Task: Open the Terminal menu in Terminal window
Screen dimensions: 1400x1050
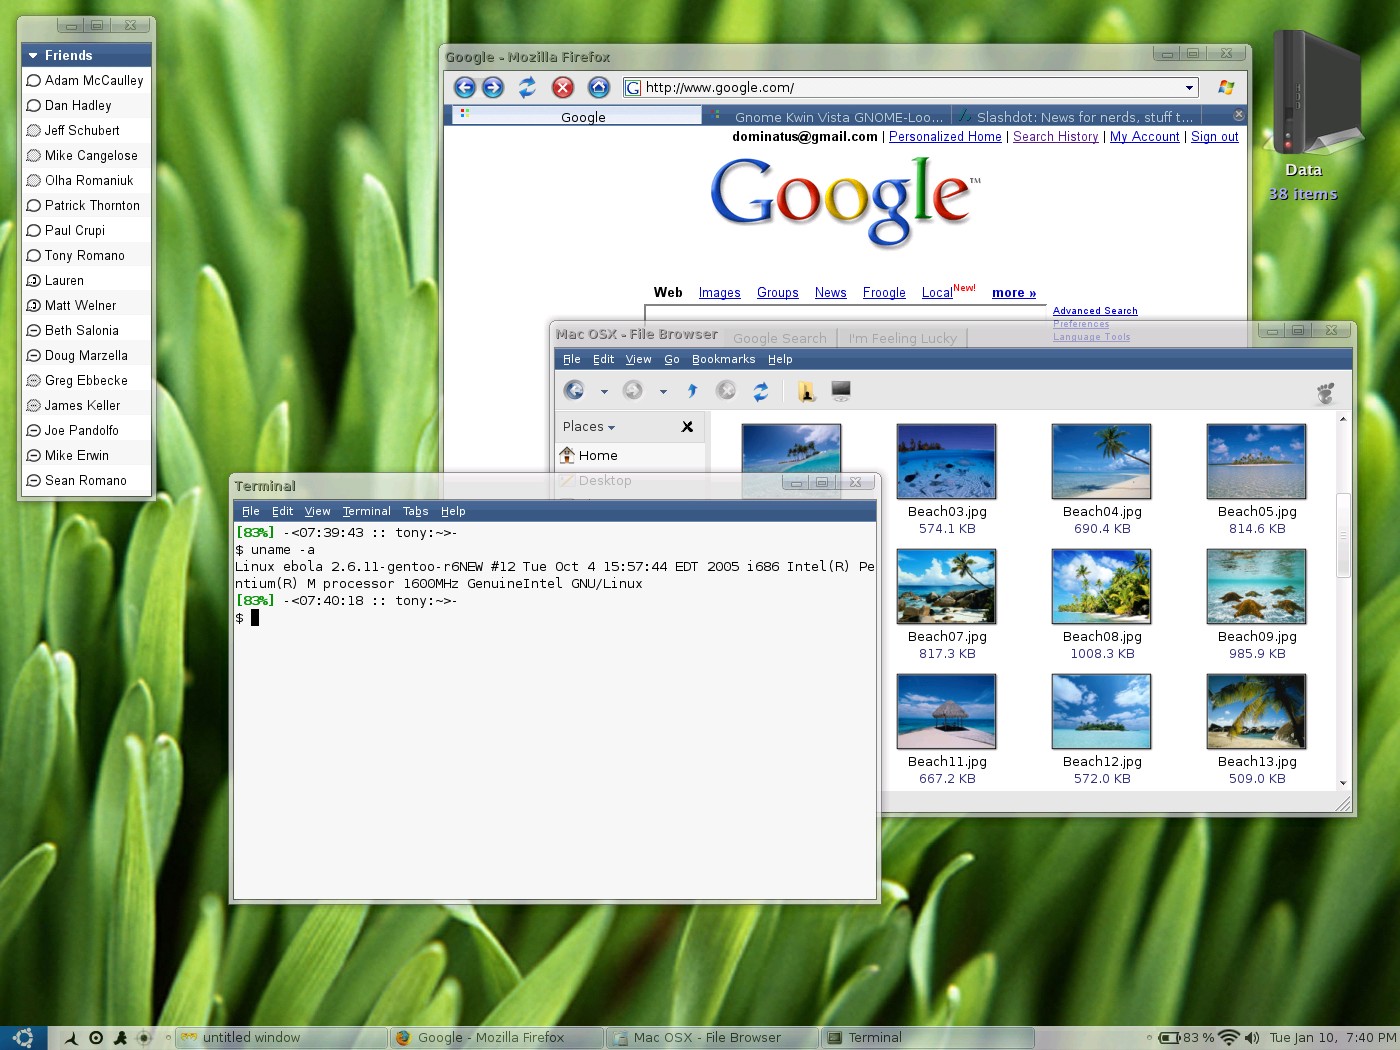Action: (x=366, y=511)
